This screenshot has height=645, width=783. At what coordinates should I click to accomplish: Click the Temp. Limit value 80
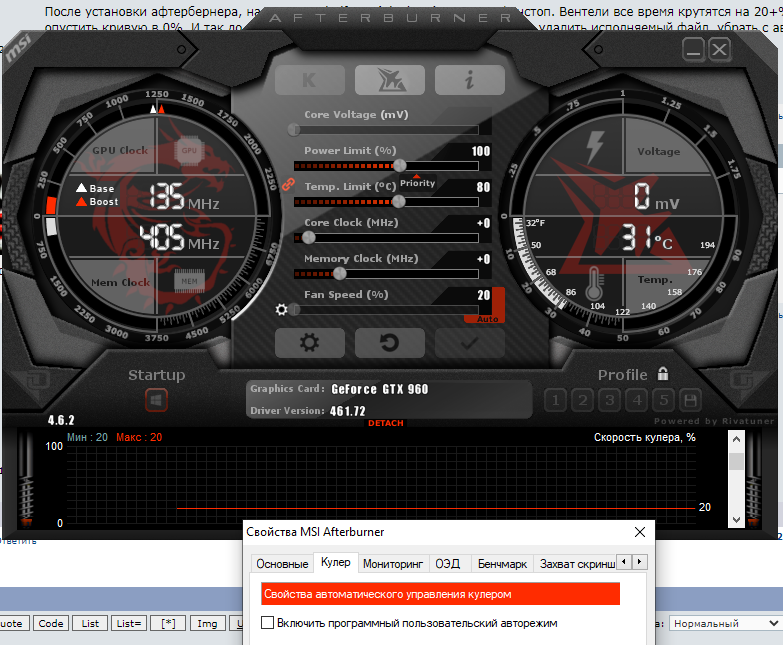(483, 187)
